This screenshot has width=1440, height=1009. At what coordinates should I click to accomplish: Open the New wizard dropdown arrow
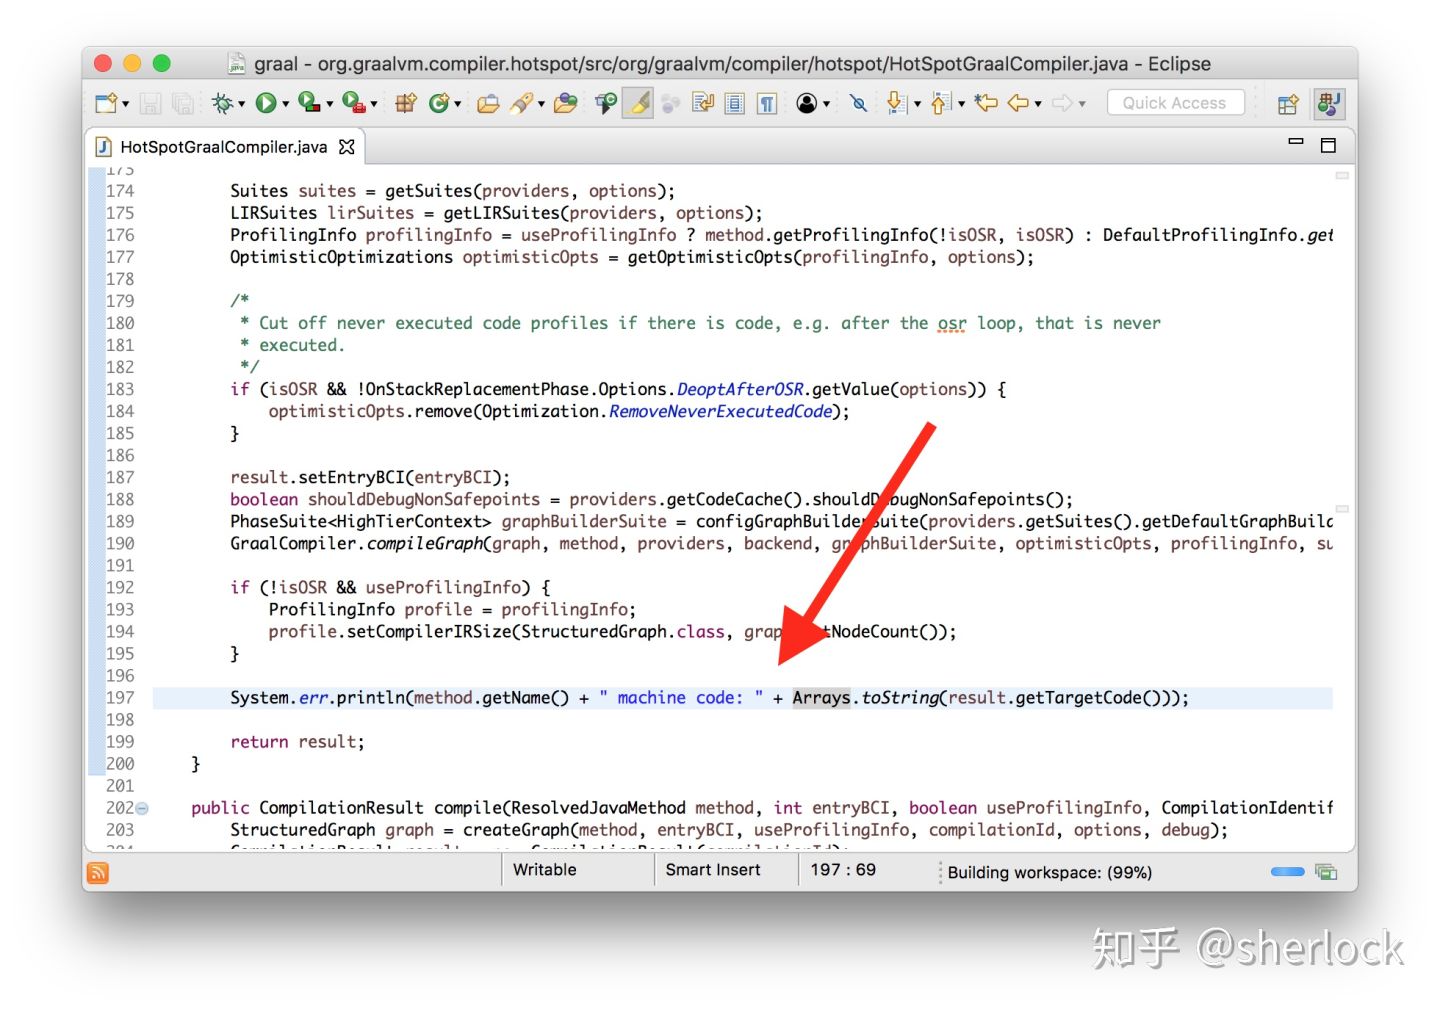tap(125, 104)
